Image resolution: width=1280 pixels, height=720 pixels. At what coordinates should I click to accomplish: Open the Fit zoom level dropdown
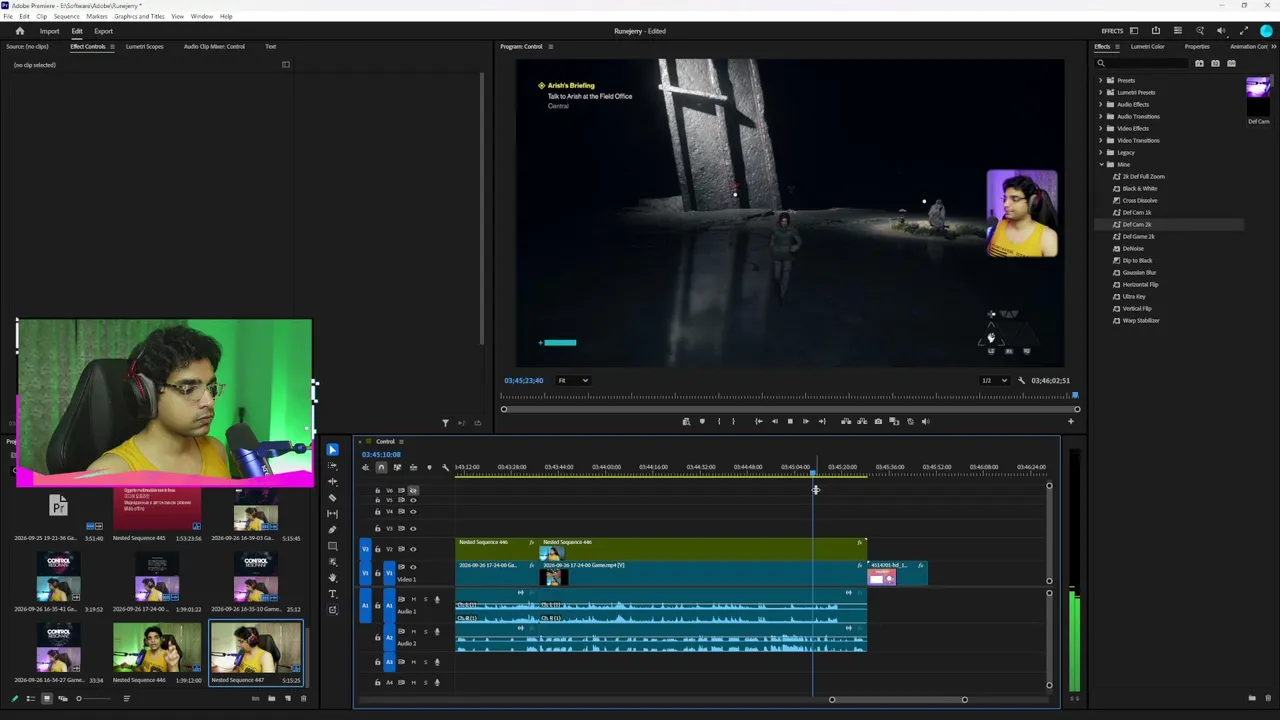[572, 380]
